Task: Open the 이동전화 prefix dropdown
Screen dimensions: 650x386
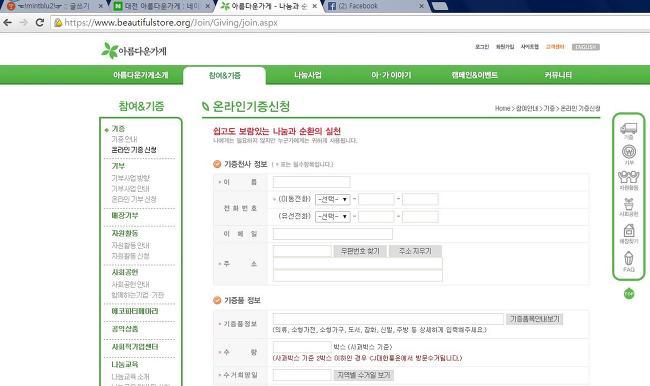Action: (x=333, y=199)
